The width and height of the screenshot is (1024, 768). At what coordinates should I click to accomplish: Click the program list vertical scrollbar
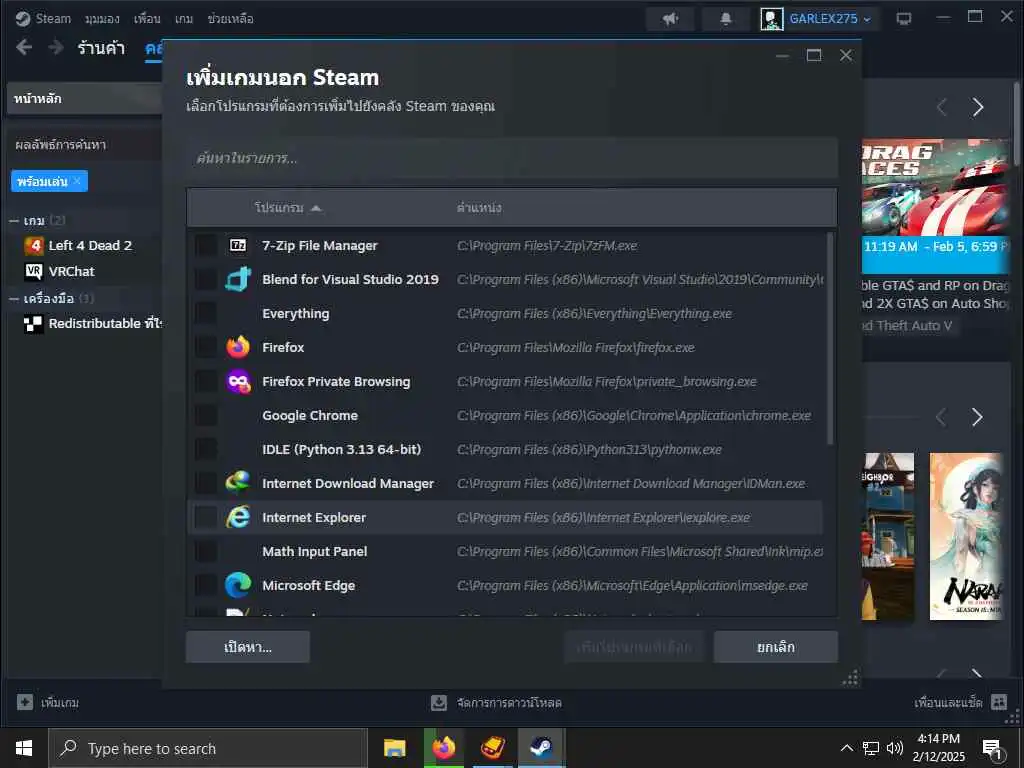[x=830, y=338]
